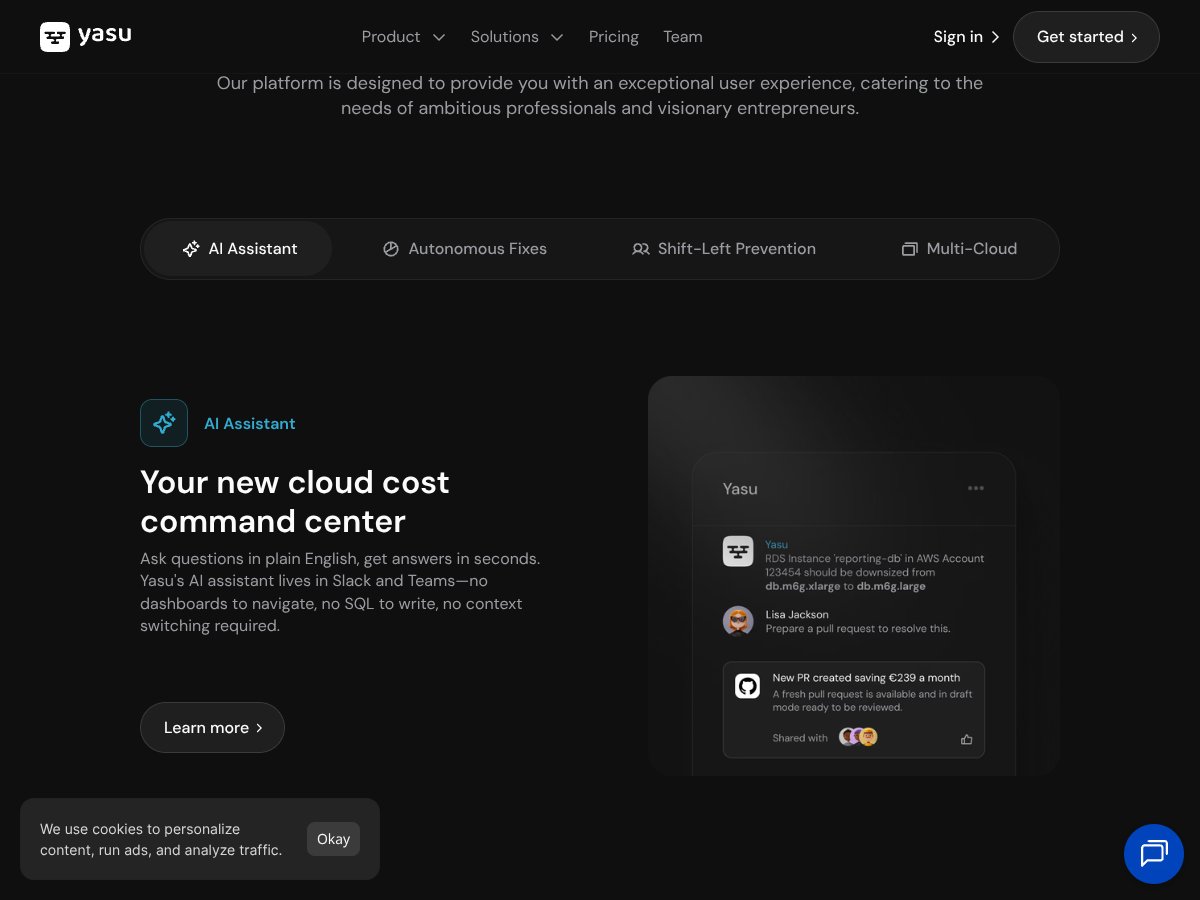The image size is (1200, 900).
Task: Click the Yasu bot avatar in chat
Action: click(738, 551)
